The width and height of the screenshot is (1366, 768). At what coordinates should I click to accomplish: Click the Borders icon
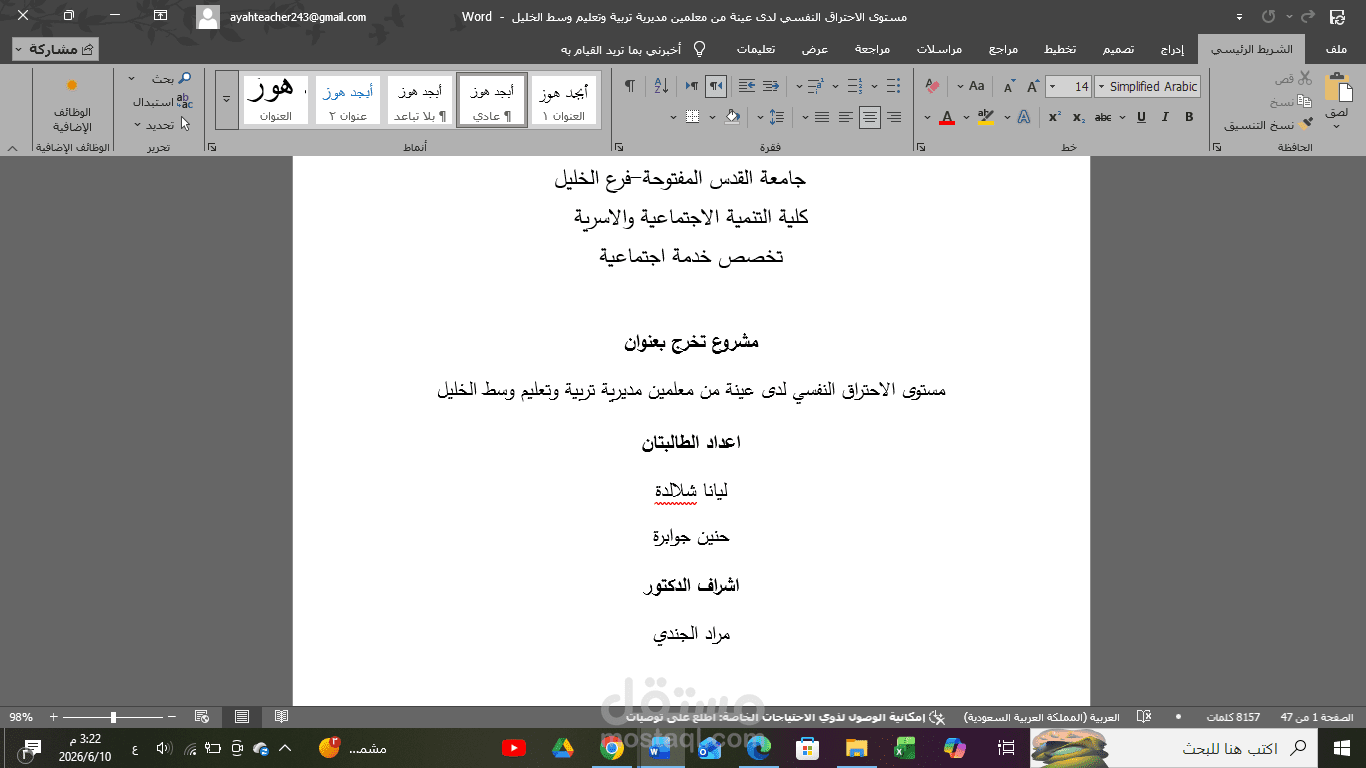pyautogui.click(x=692, y=117)
